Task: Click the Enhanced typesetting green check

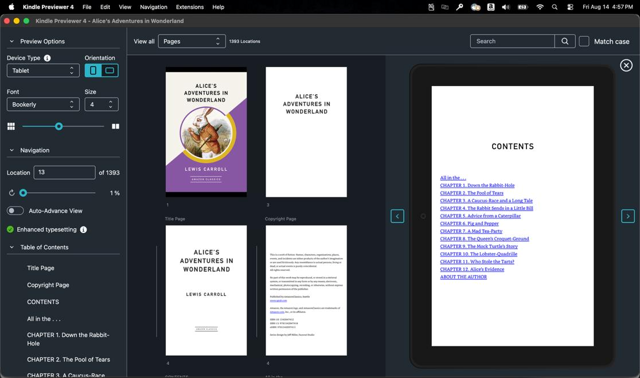Action: point(10,229)
